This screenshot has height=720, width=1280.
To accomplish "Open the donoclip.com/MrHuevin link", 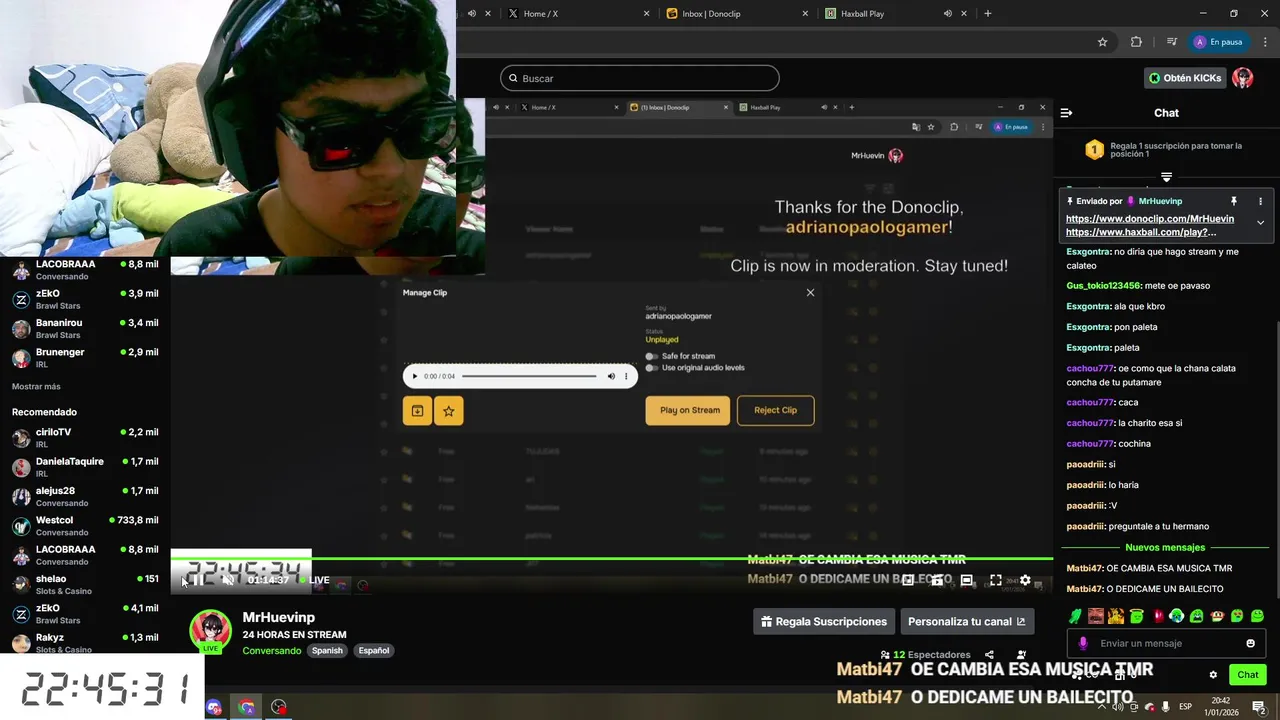I will (1150, 218).
